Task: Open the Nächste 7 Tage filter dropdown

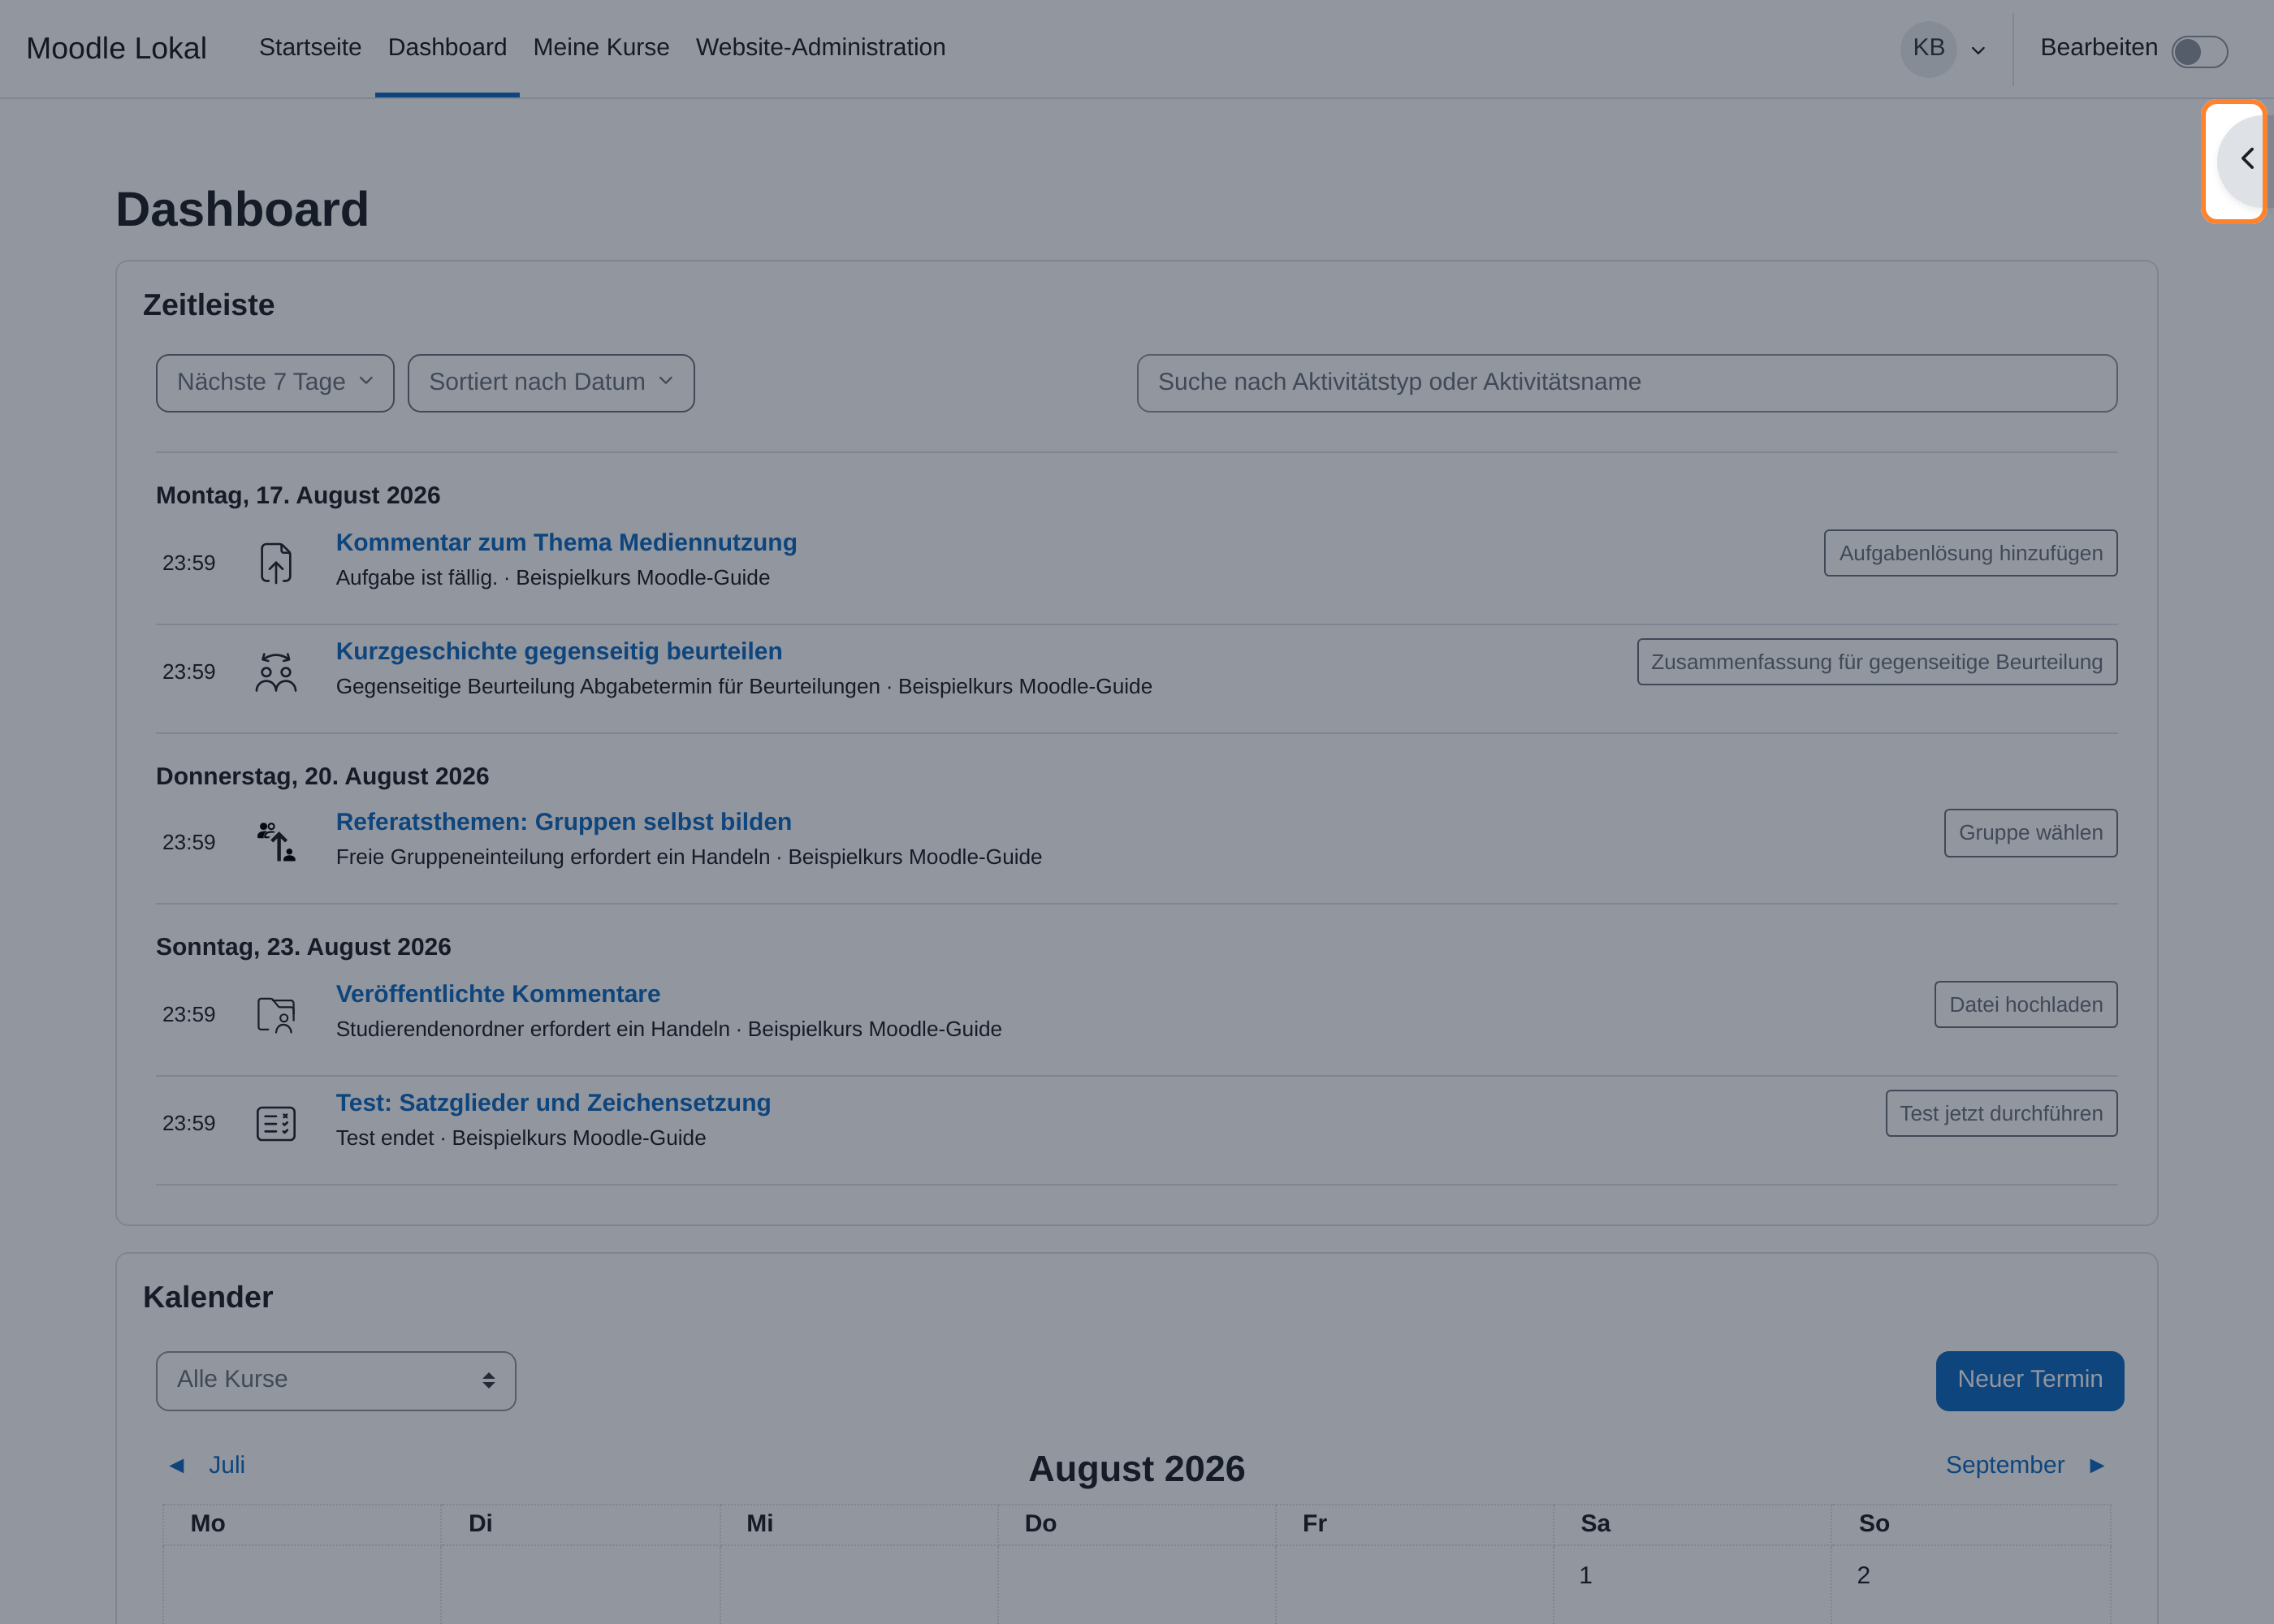Action: coord(275,383)
